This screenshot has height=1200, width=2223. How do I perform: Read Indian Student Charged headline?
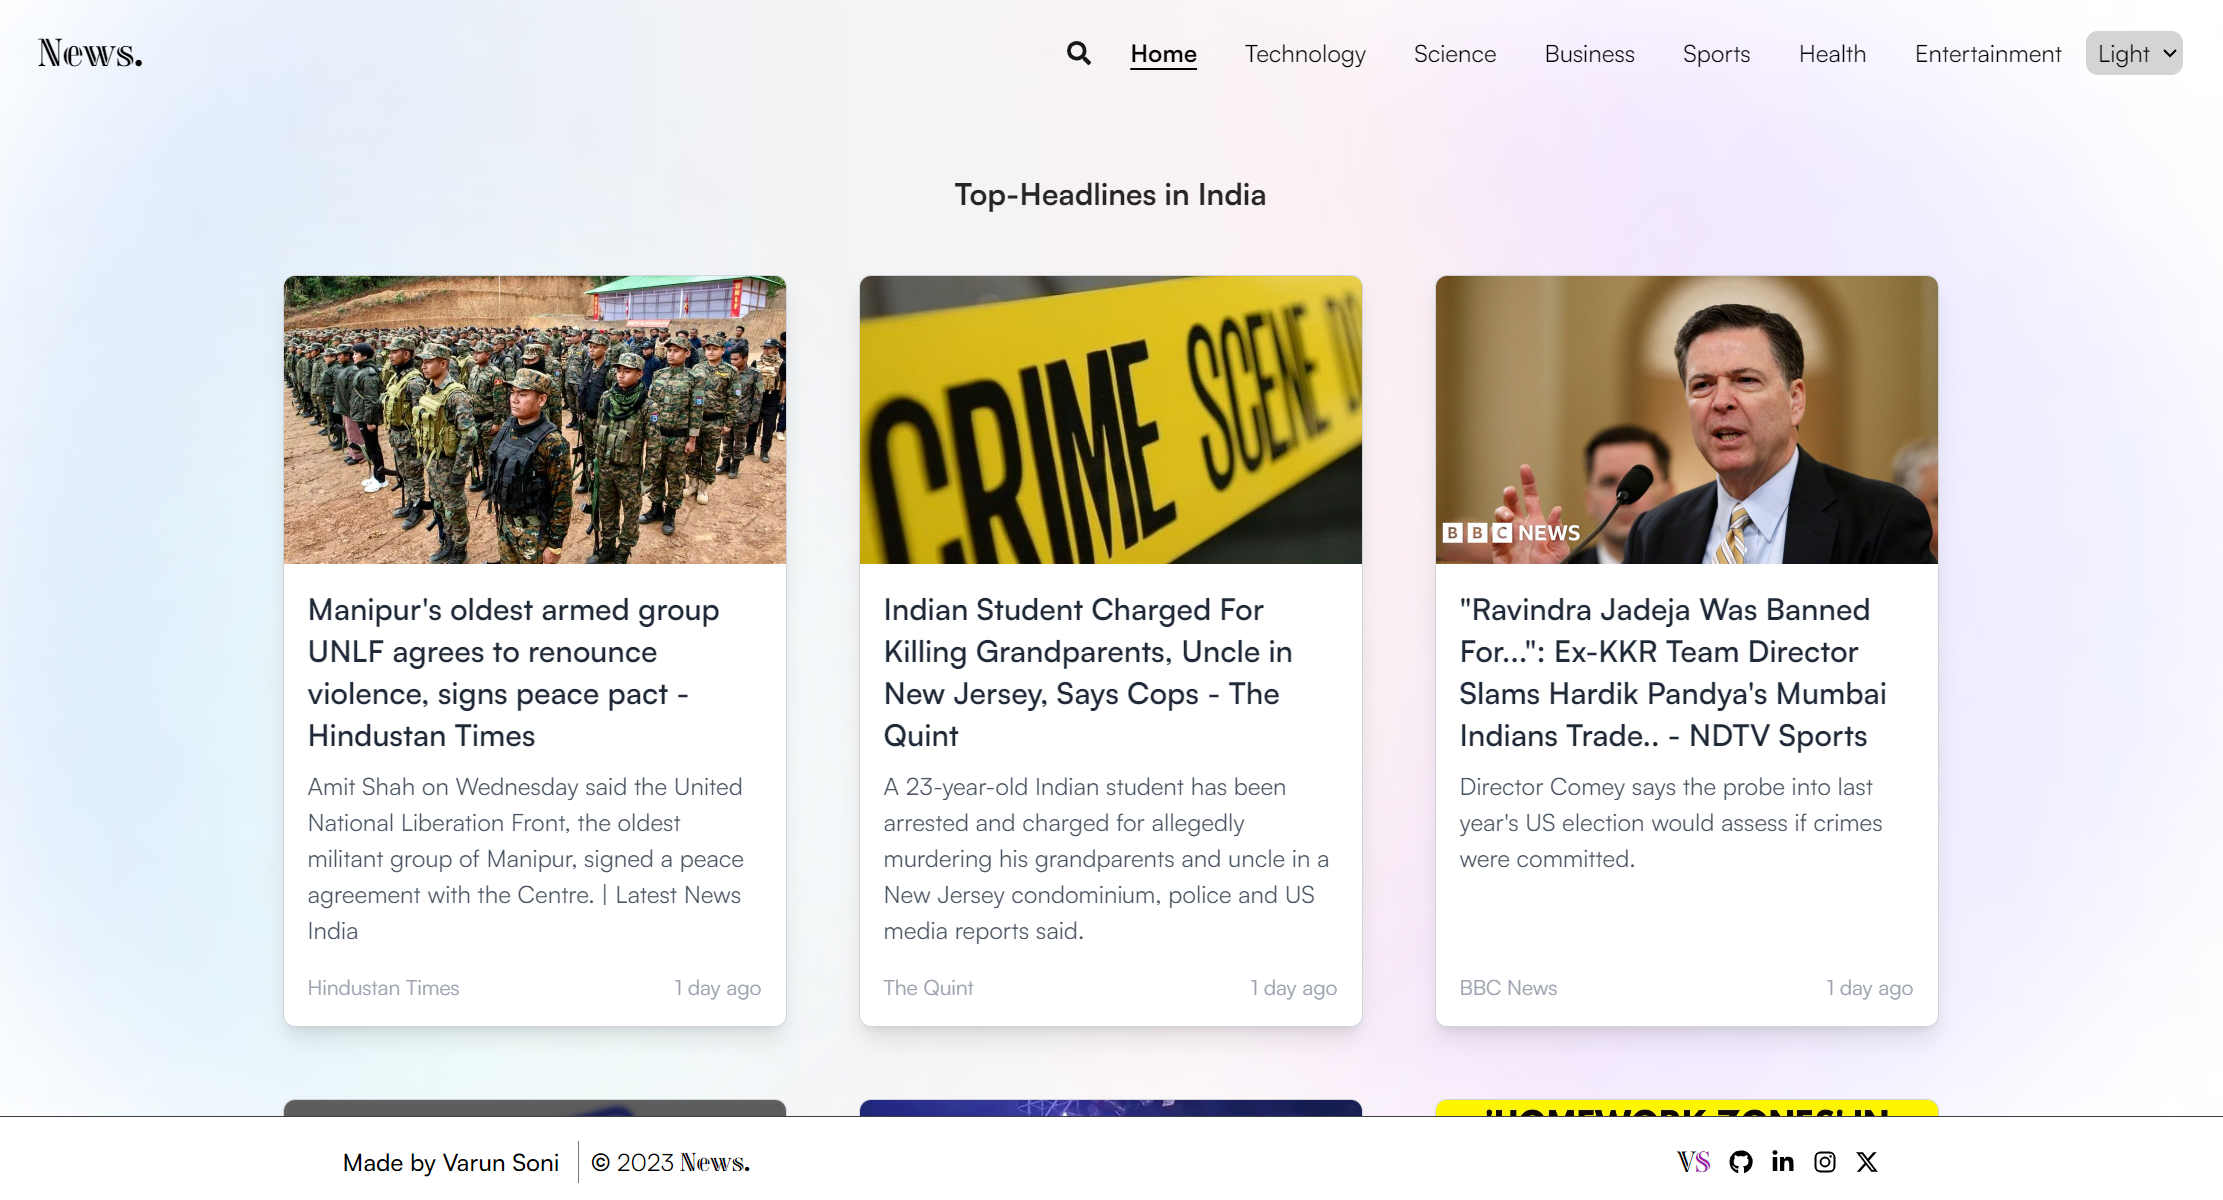(1088, 673)
